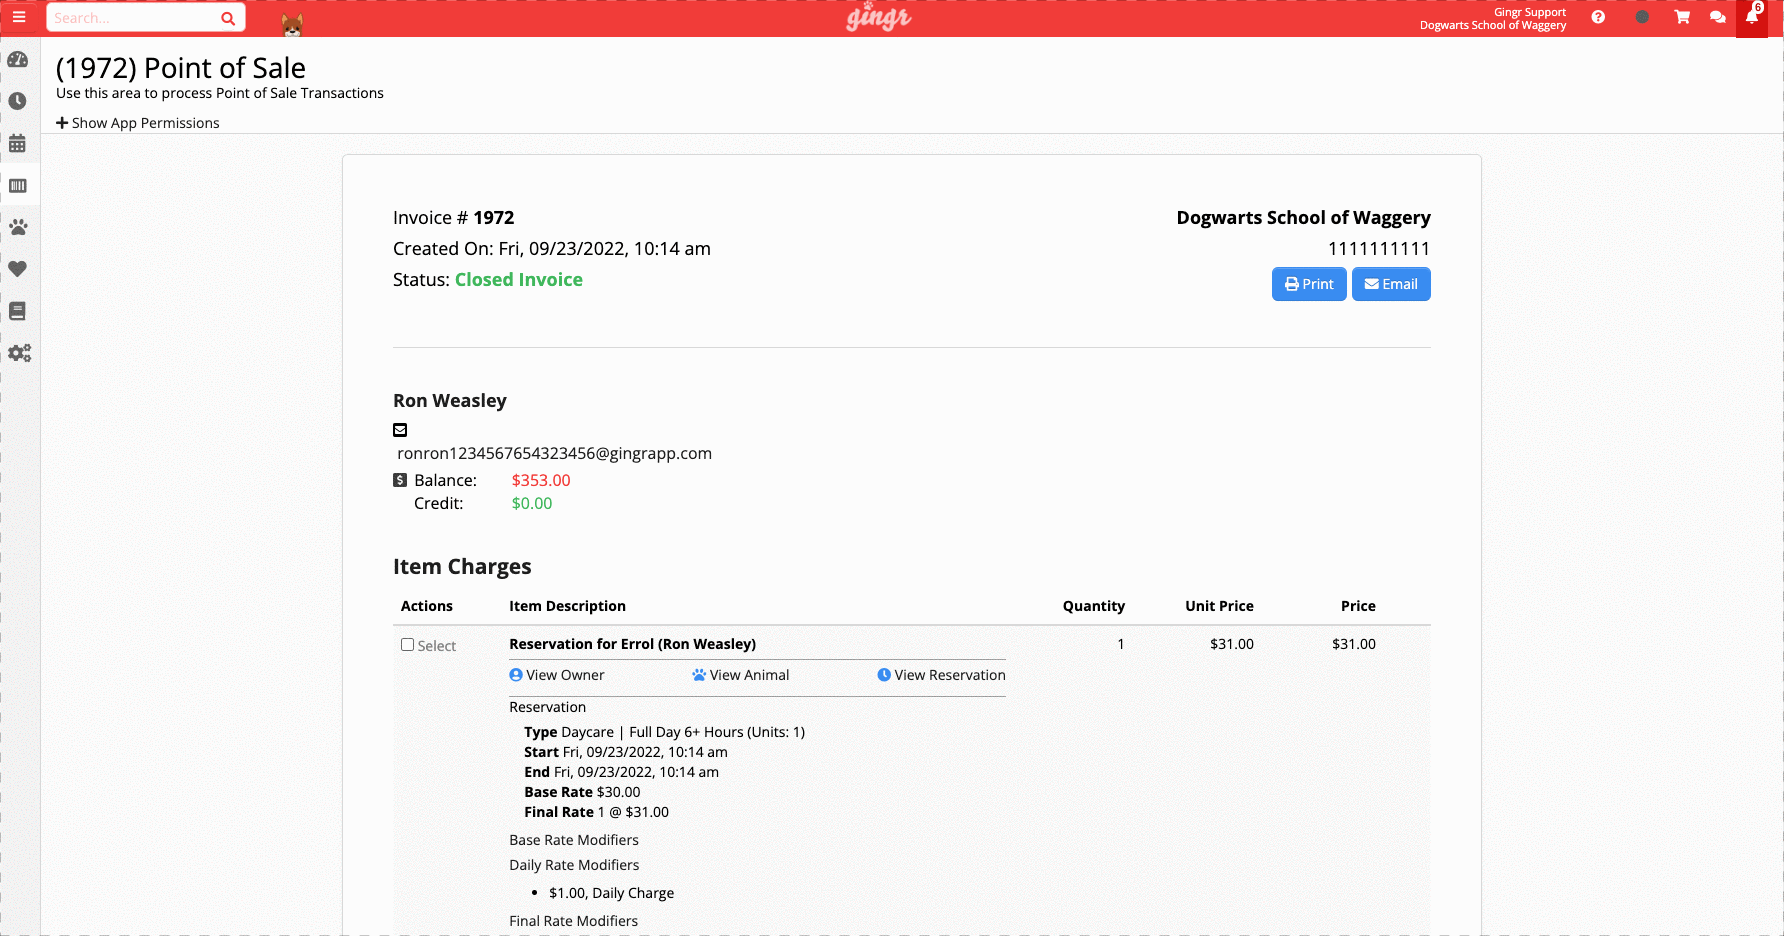Select the Errol reservation checkbox
This screenshot has height=936, width=1784.
click(407, 645)
